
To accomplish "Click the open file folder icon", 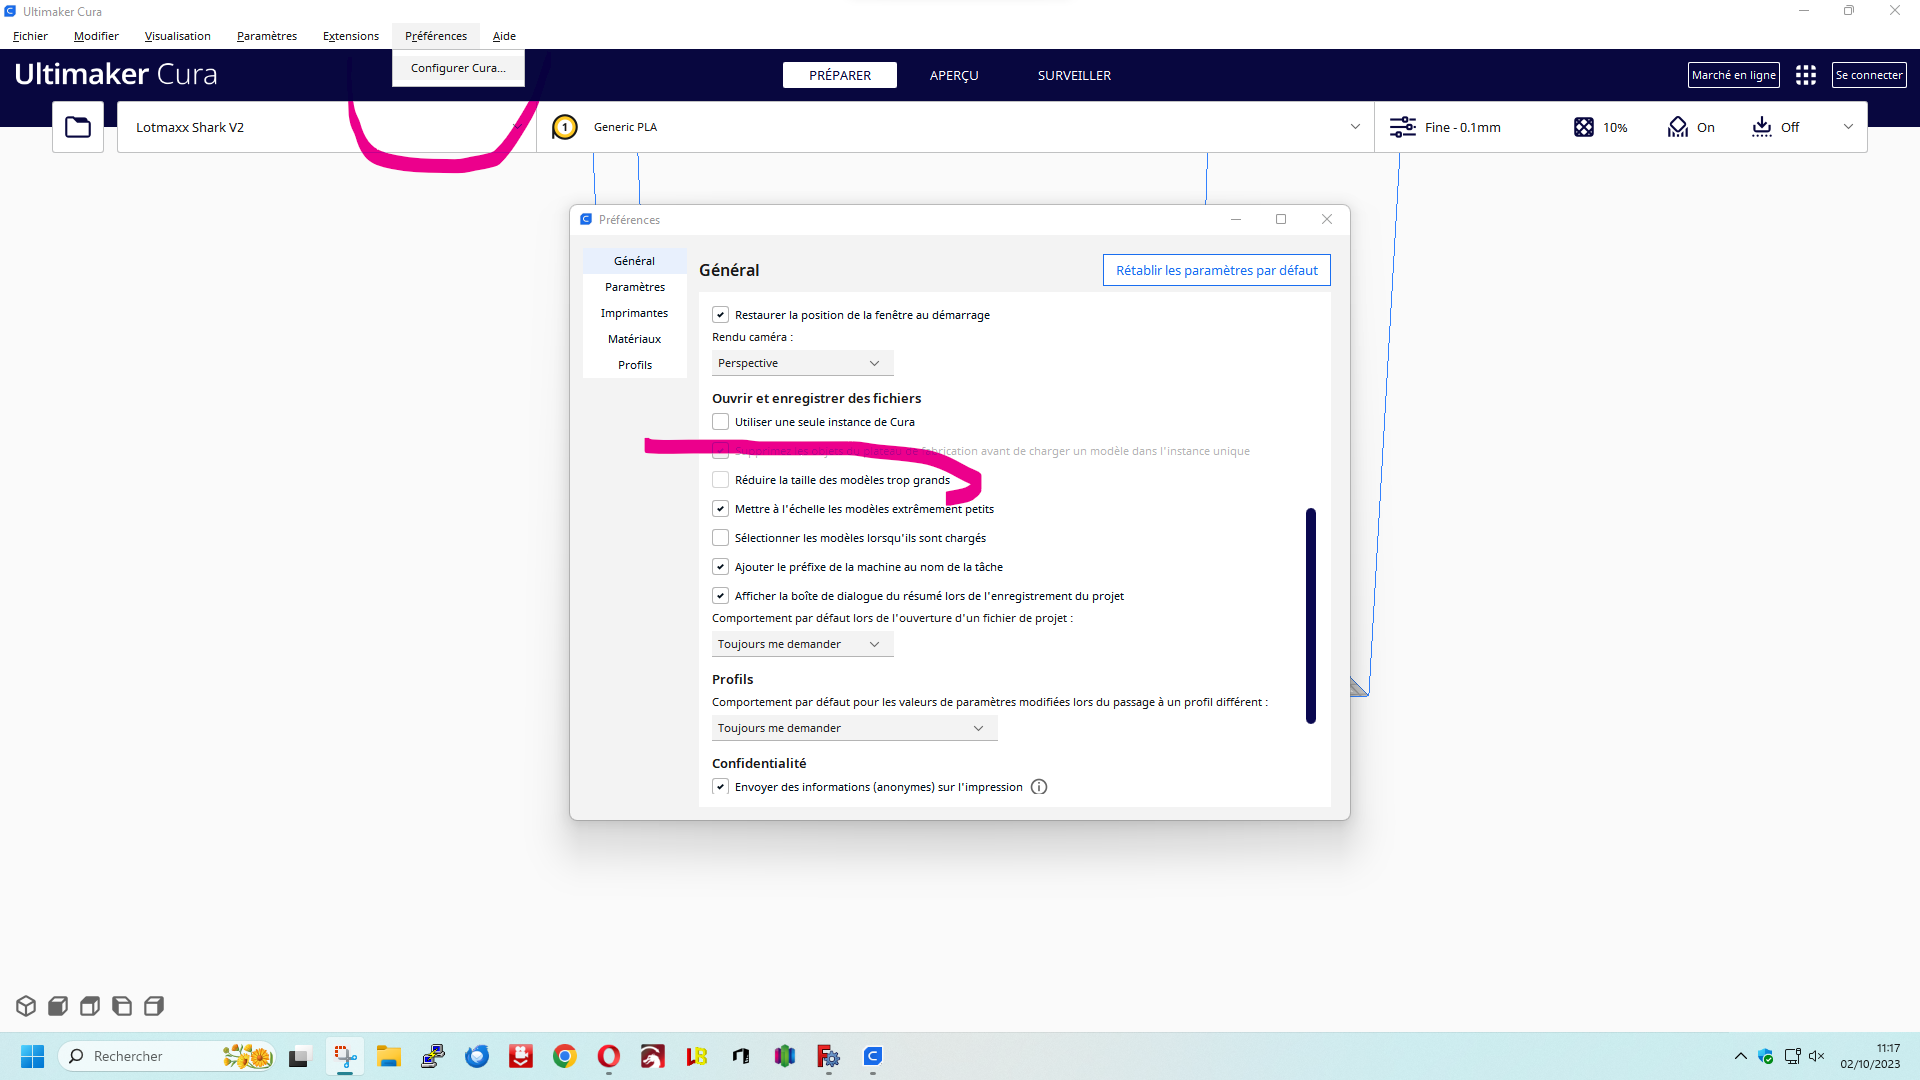I will point(78,127).
